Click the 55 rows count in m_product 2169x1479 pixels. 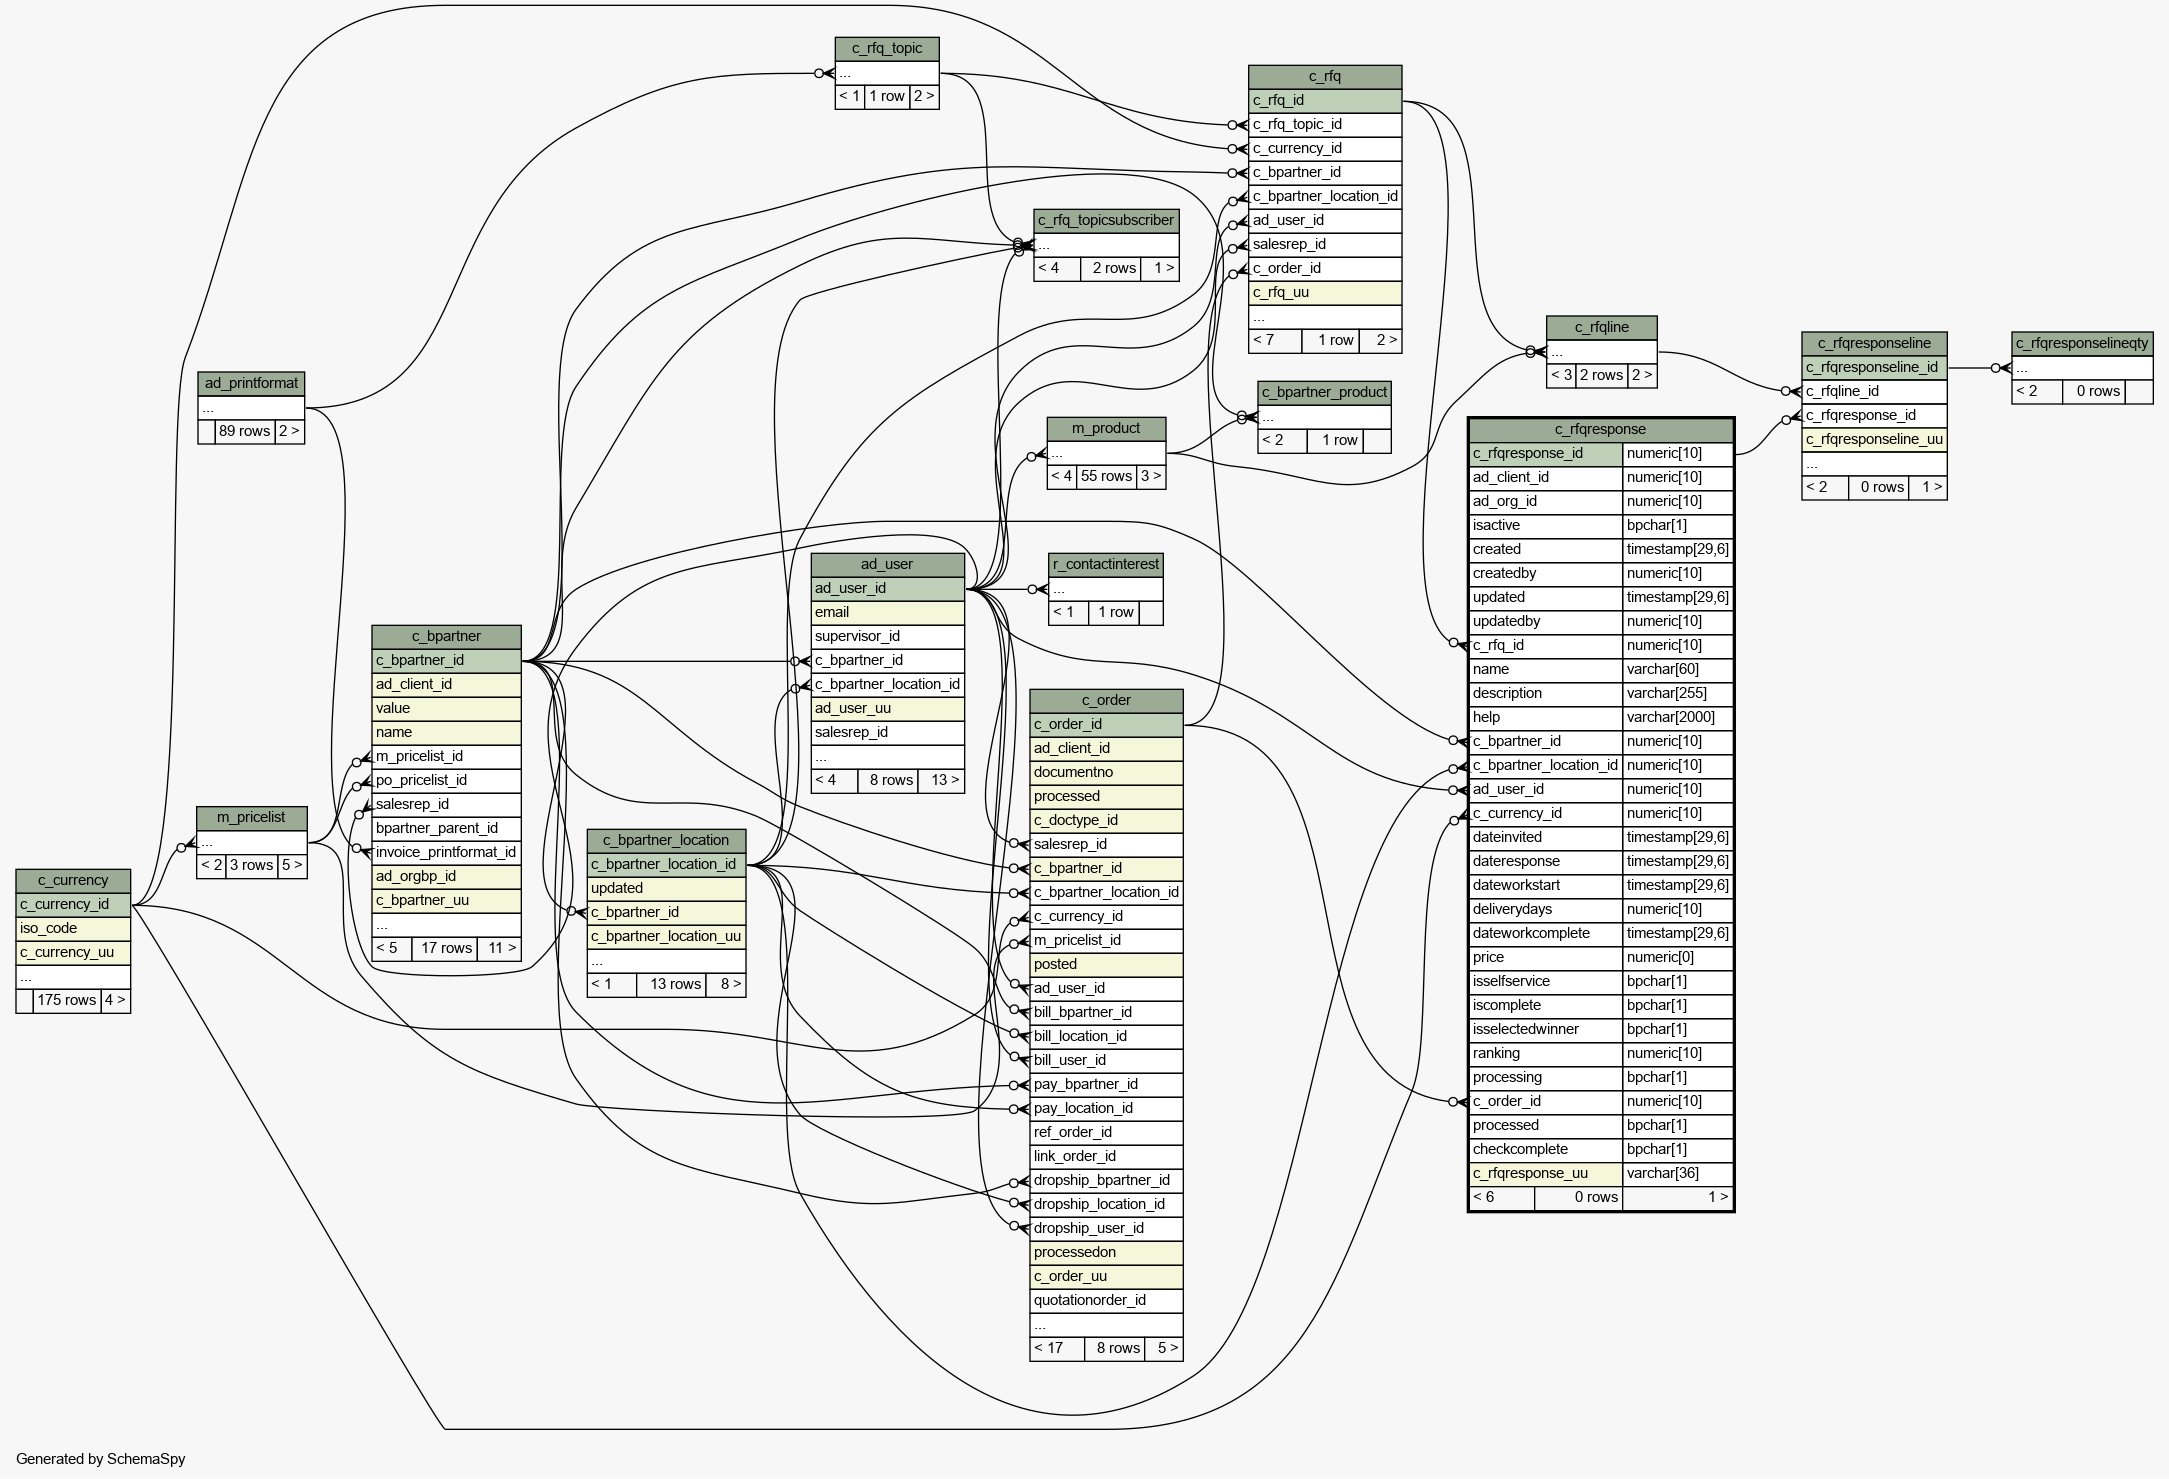(x=1107, y=477)
